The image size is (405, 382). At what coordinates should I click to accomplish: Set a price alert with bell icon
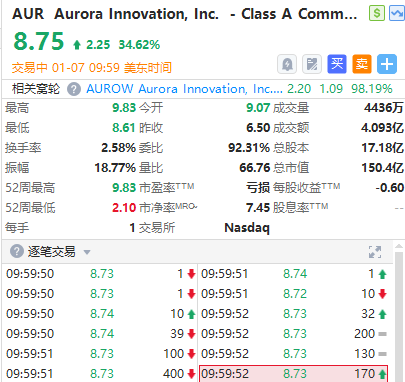click(x=287, y=64)
